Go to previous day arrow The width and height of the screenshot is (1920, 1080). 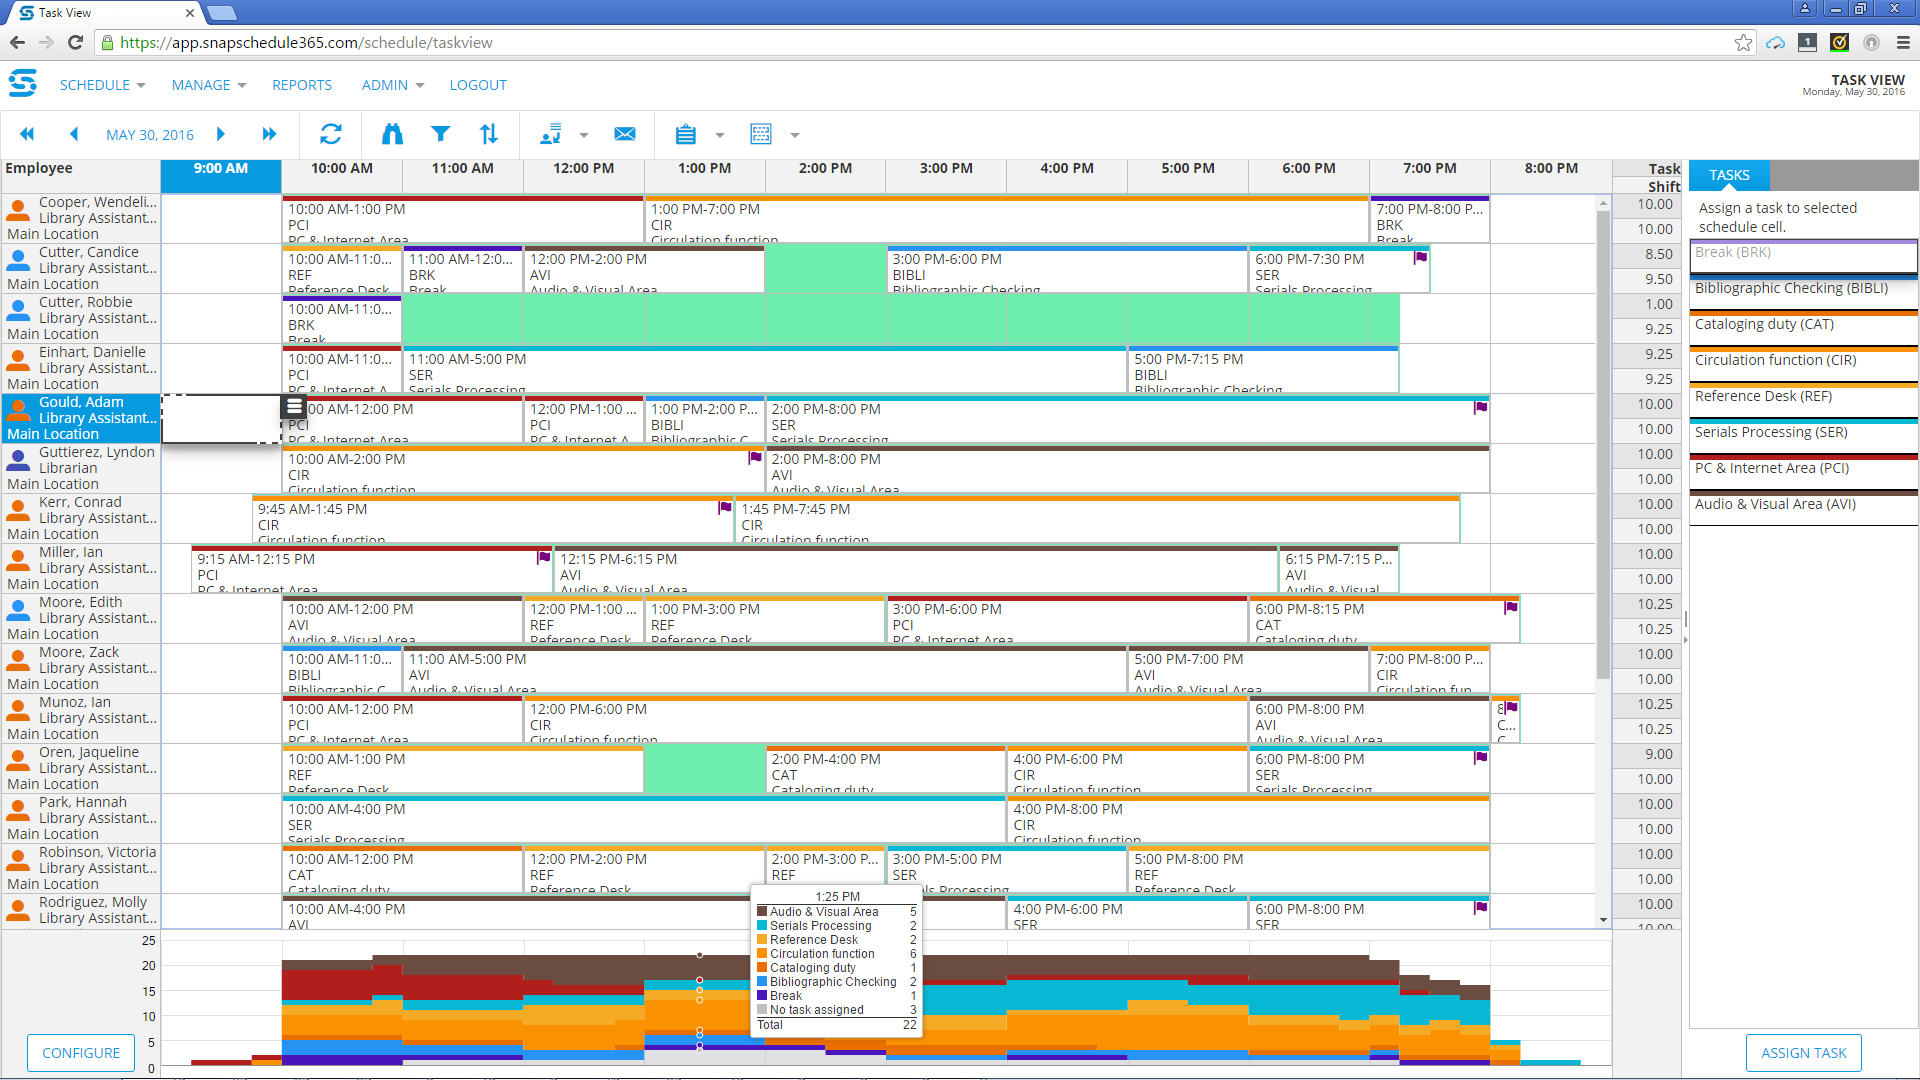pos(74,134)
